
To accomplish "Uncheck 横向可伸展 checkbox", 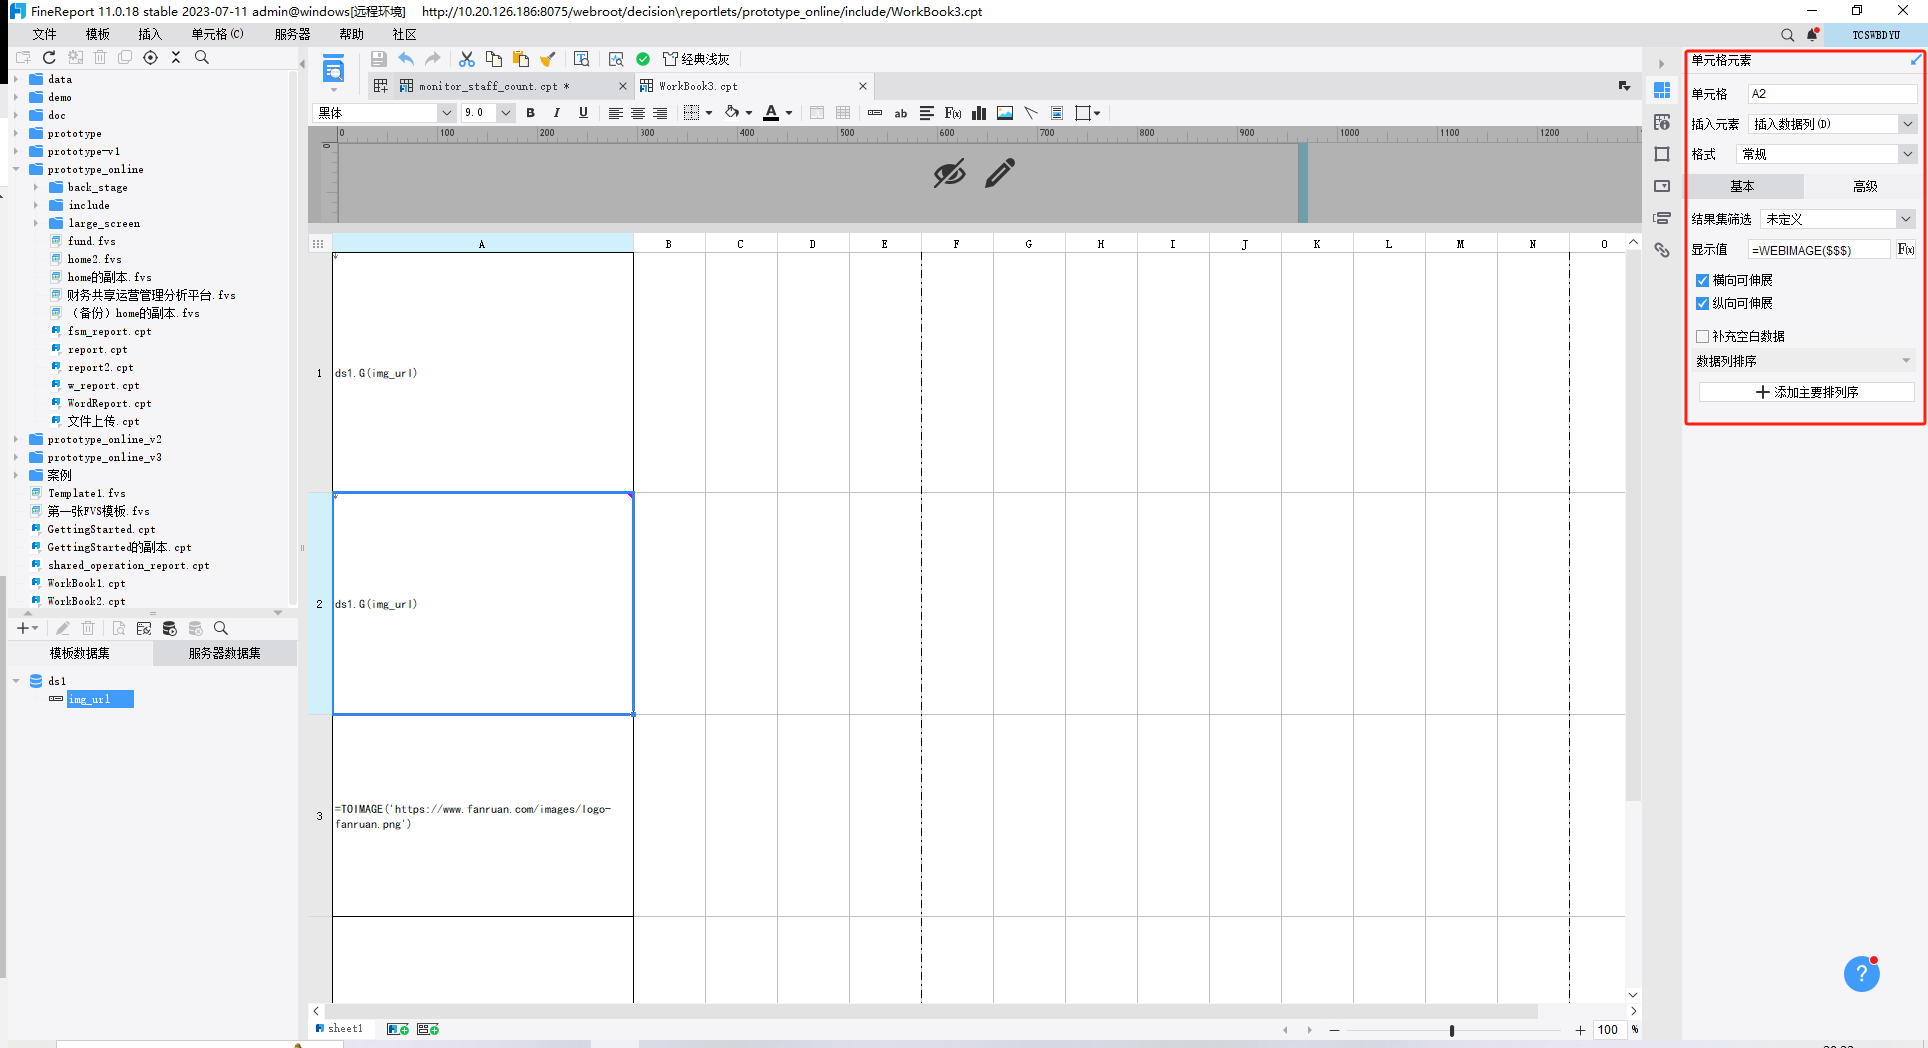I will click(1702, 281).
